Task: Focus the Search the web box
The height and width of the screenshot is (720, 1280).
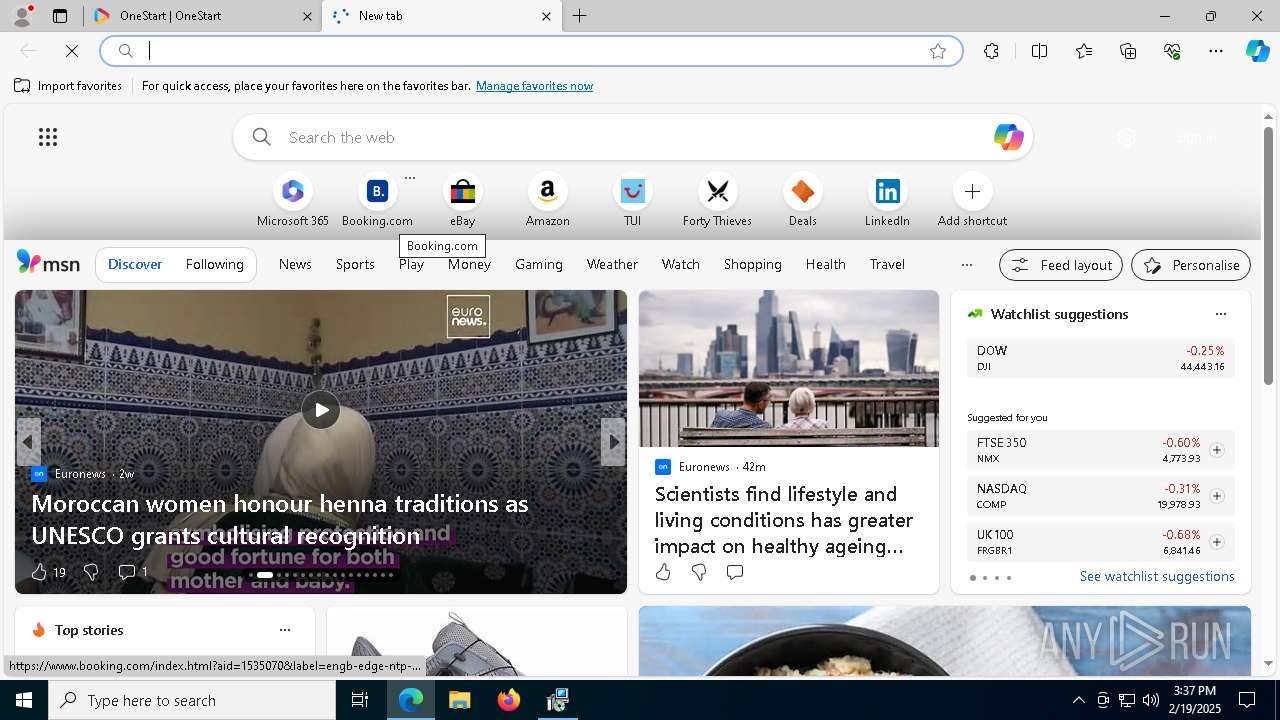Action: pyautogui.click(x=632, y=137)
